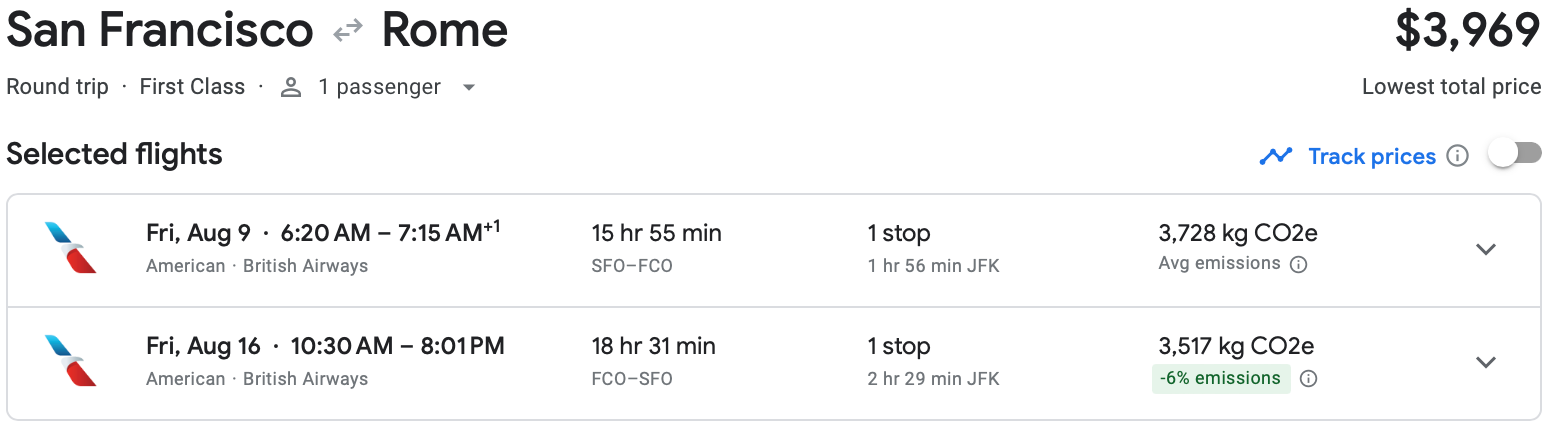The height and width of the screenshot is (434, 1562).
Task: Open the 1 passenger dropdown arrow
Action: (468, 88)
